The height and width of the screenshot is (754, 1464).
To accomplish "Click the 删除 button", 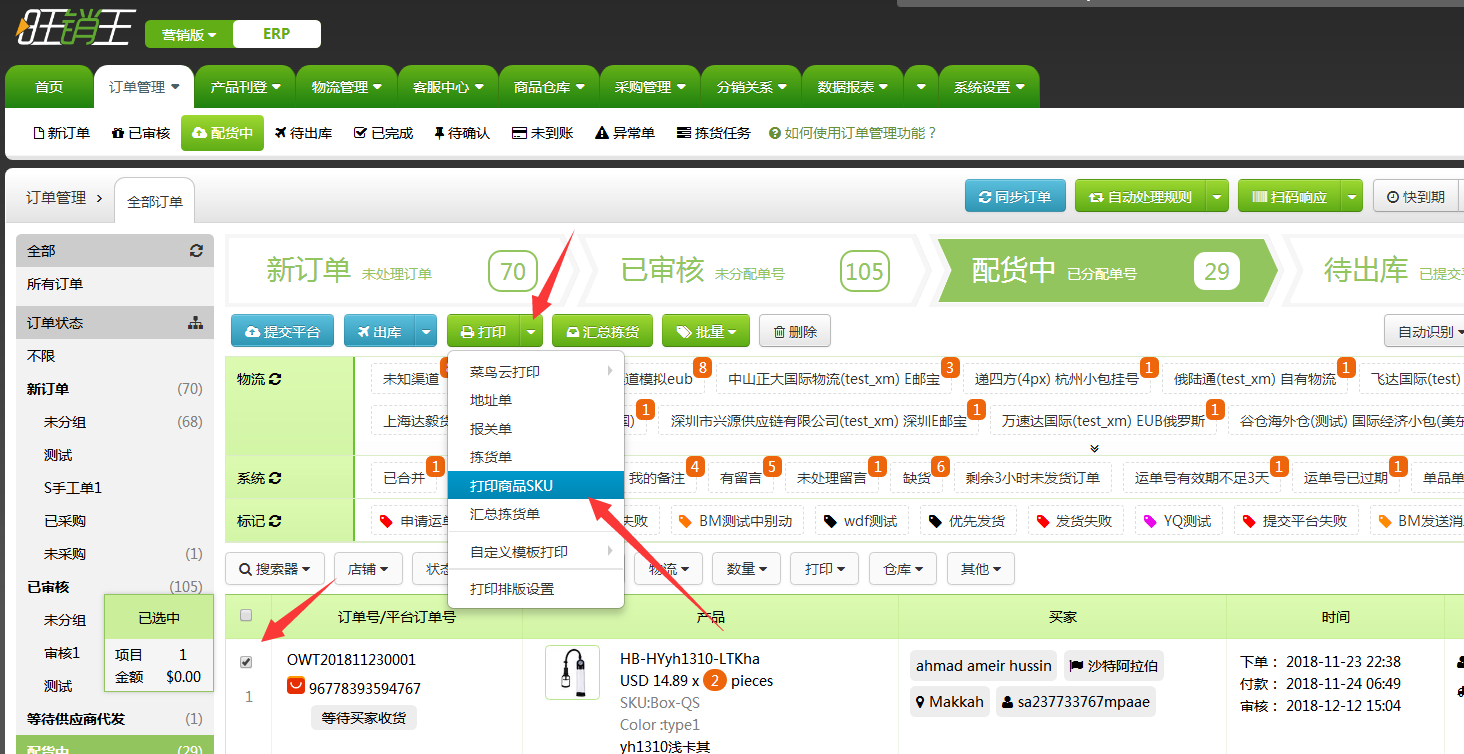I will tap(795, 332).
